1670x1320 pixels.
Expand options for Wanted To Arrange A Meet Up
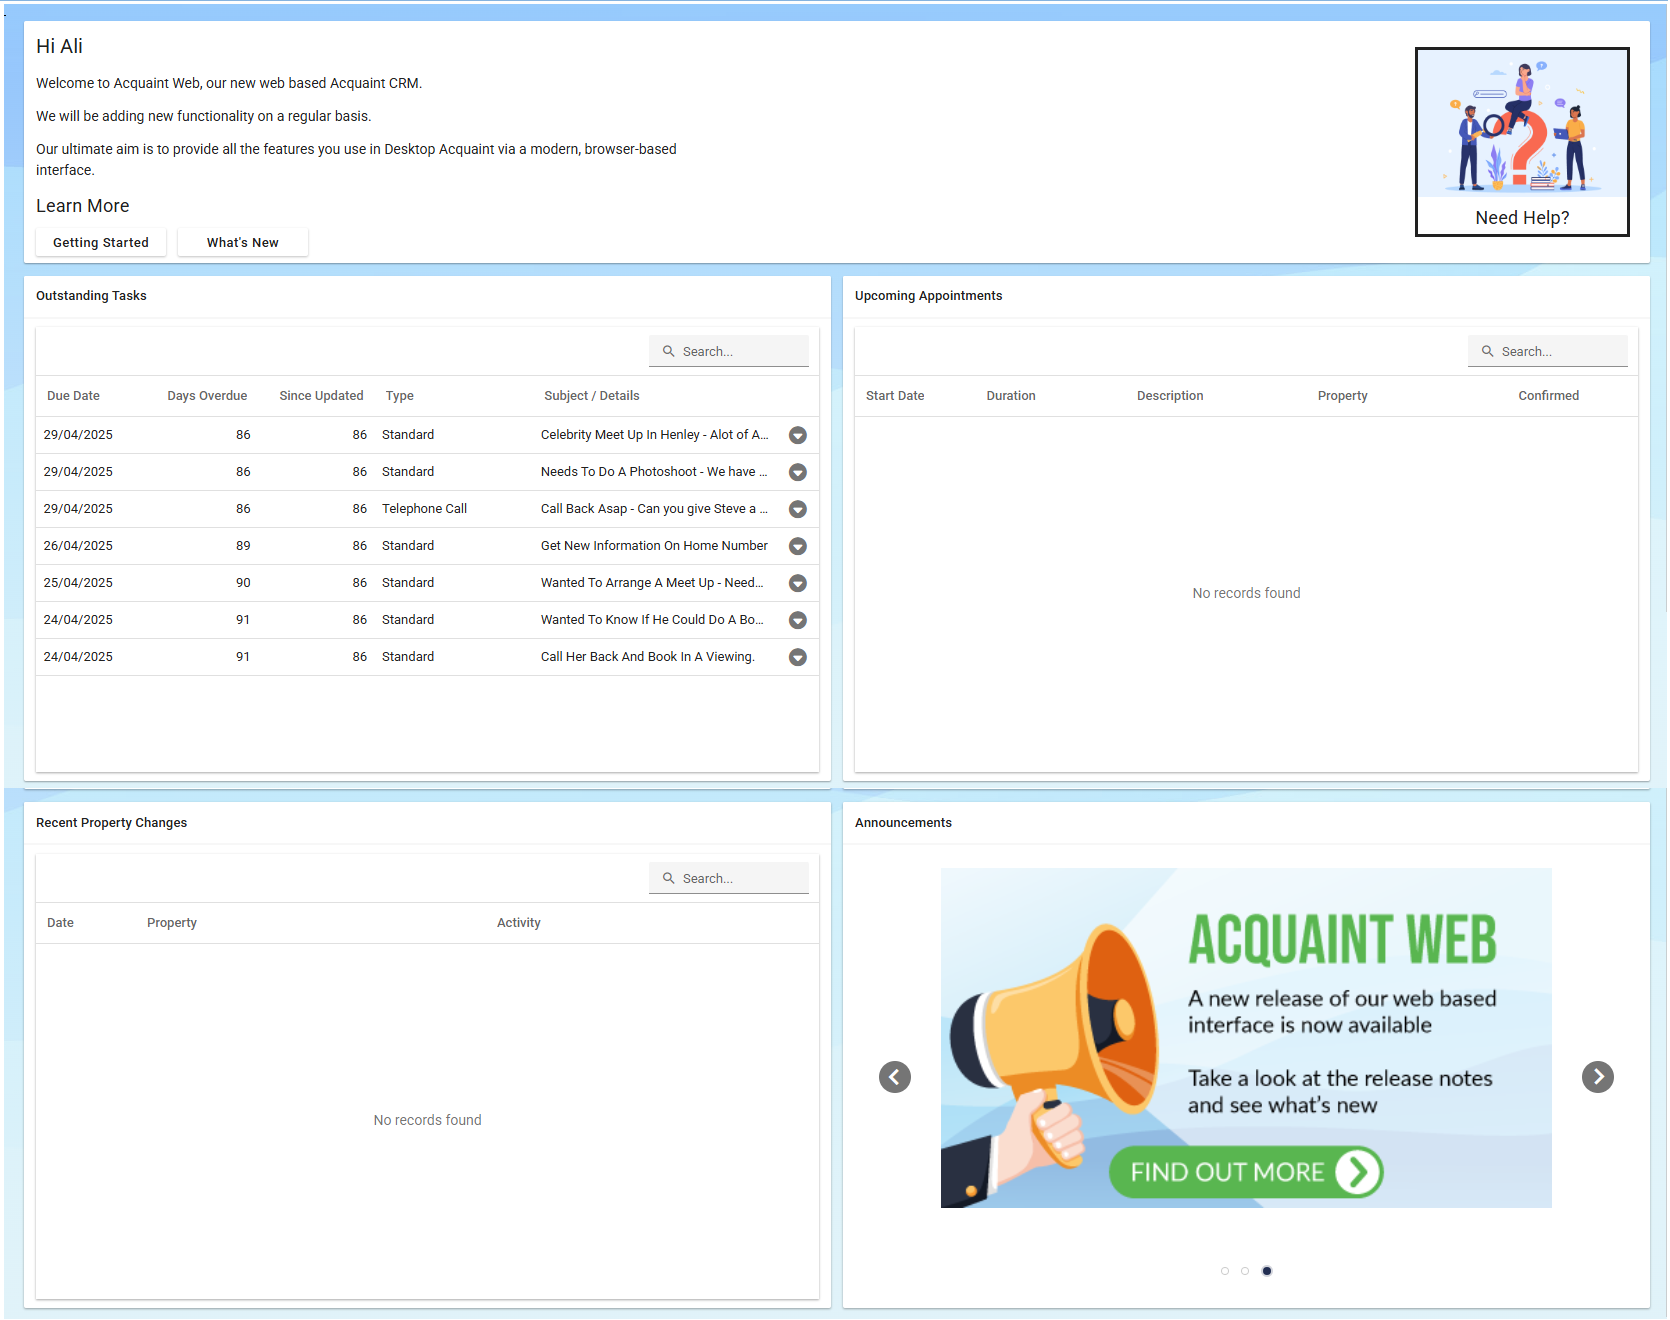(798, 583)
